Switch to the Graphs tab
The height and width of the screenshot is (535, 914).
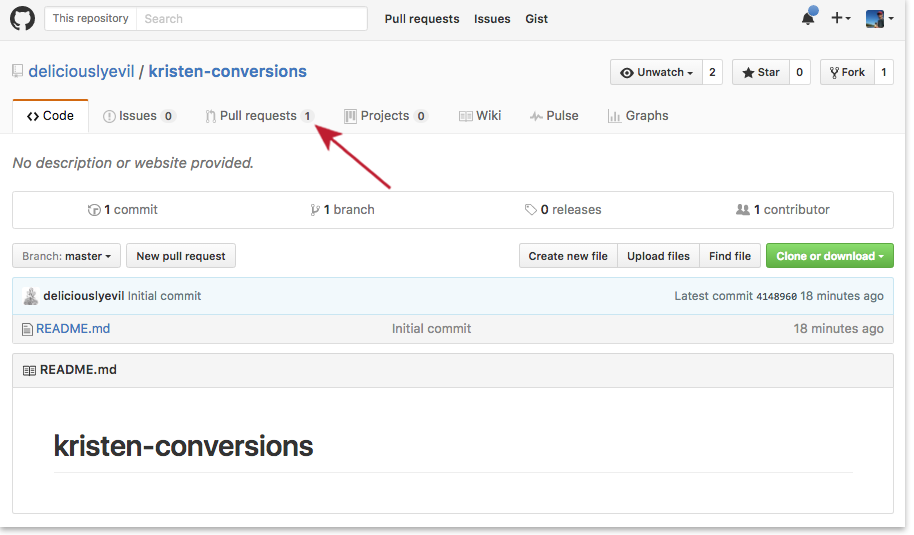(638, 116)
